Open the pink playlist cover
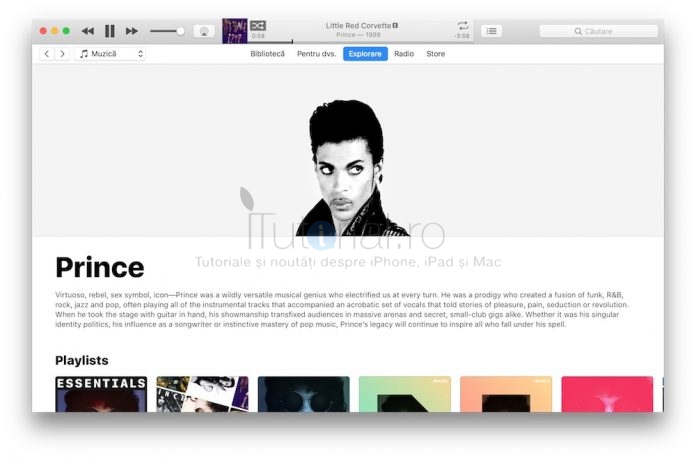696x458 pixels. click(x=607, y=394)
